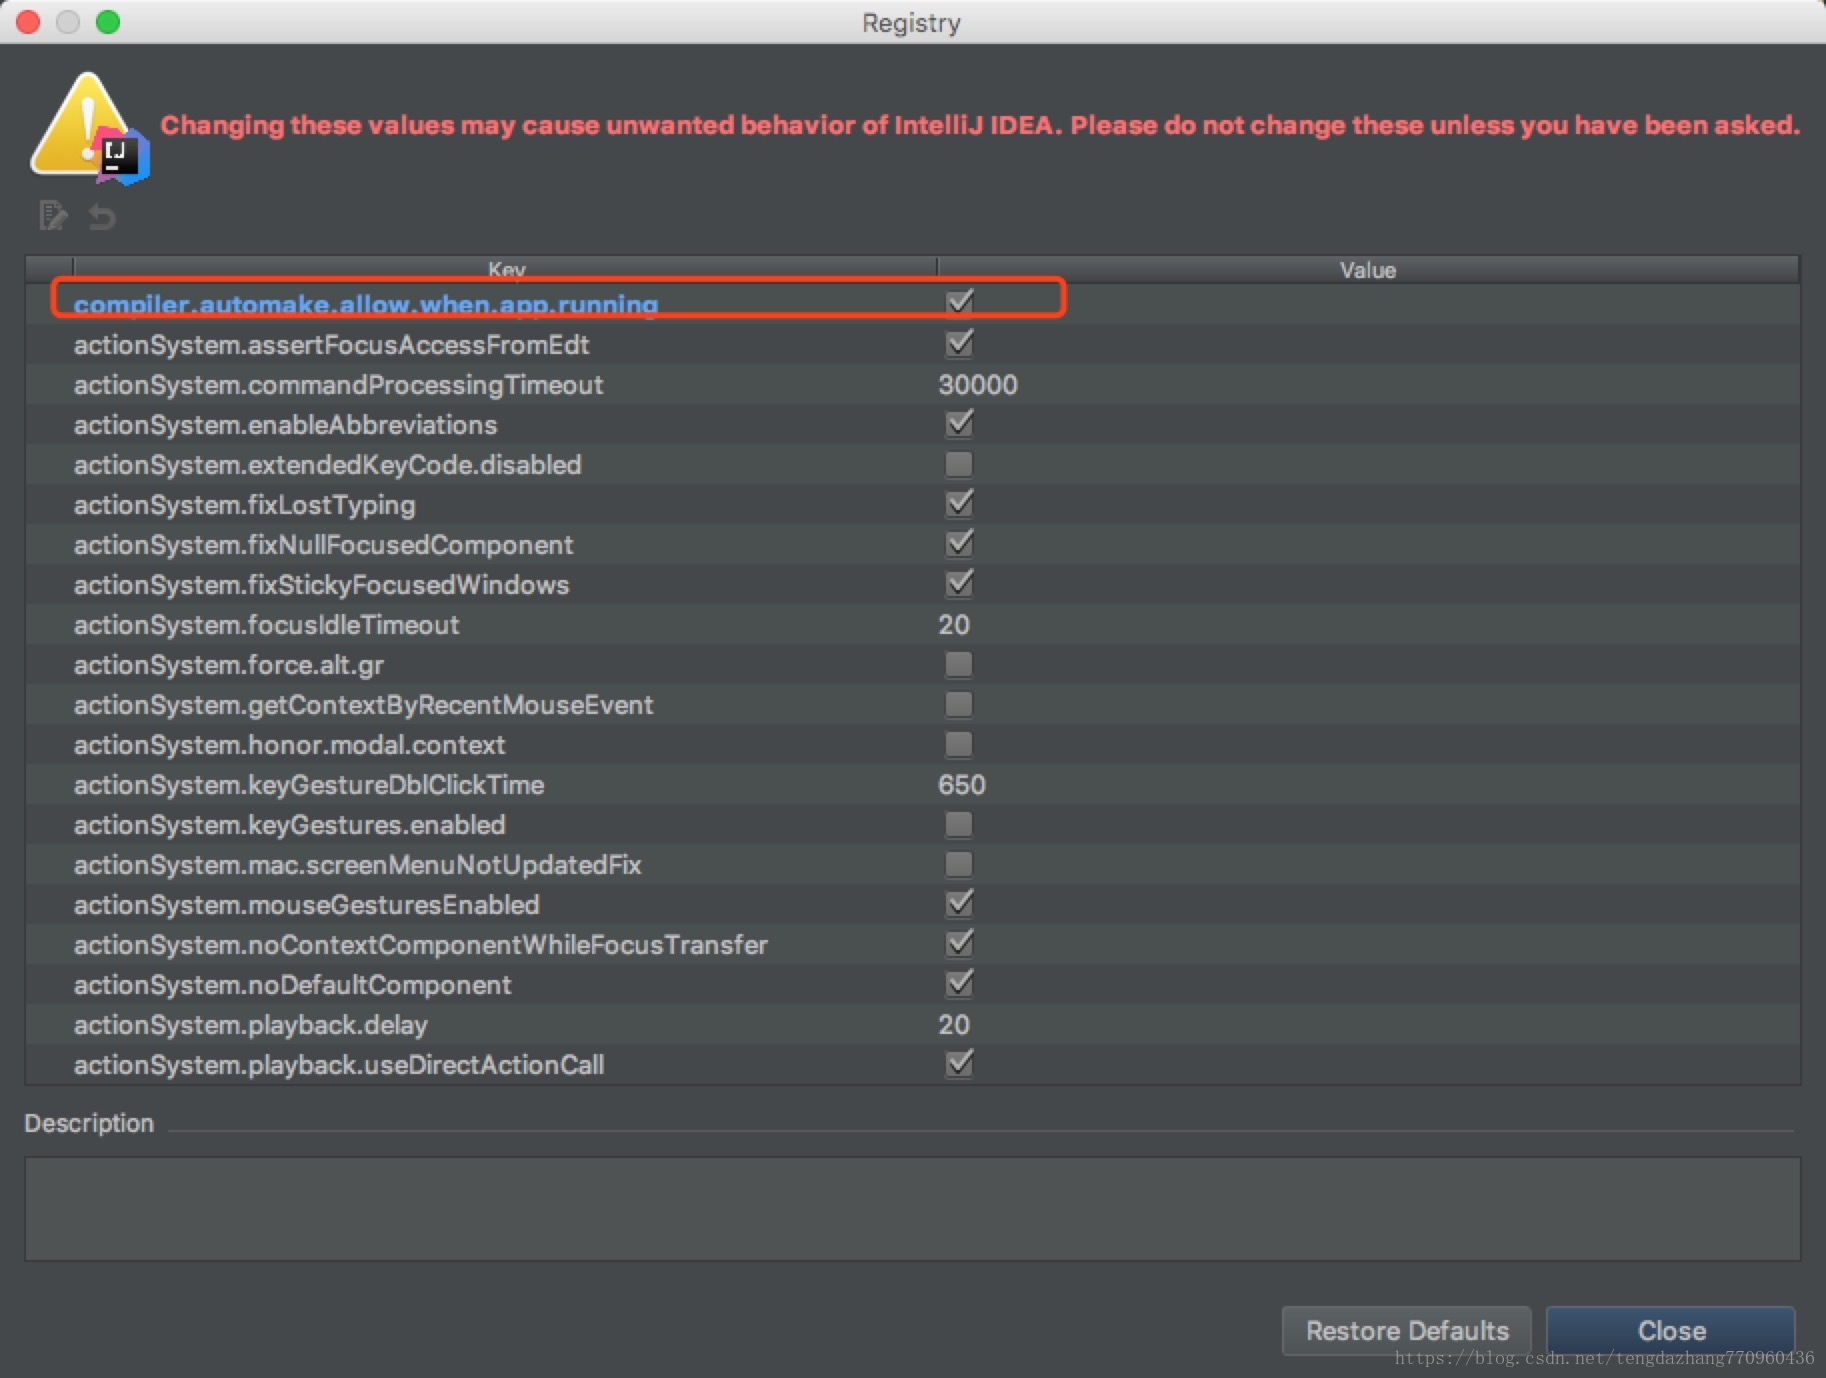Image resolution: width=1826 pixels, height=1378 pixels.
Task: Select the 20 value for playback.delay
Action: tap(954, 1025)
